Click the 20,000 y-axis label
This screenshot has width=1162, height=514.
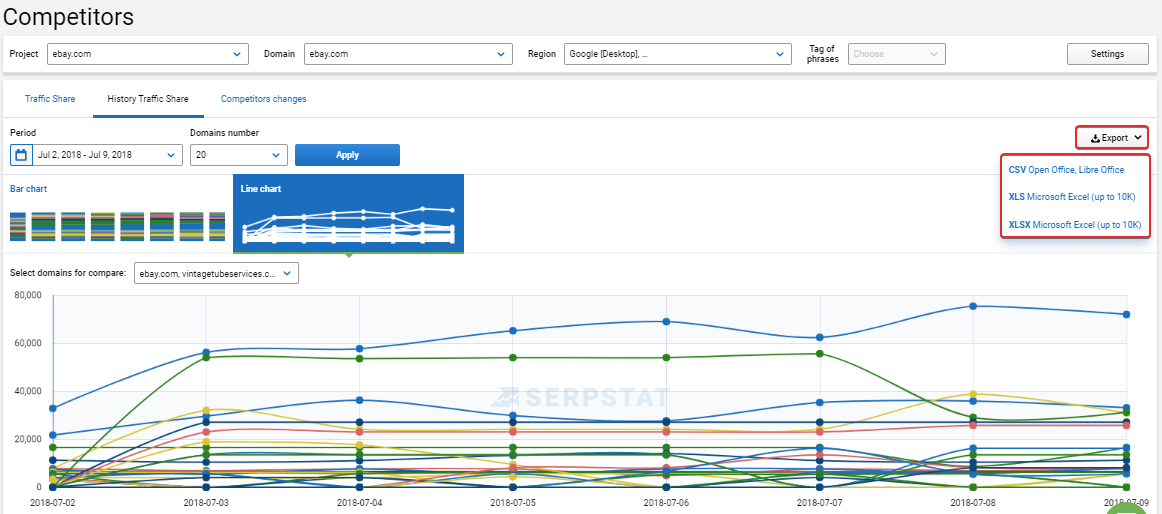click(x=30, y=439)
